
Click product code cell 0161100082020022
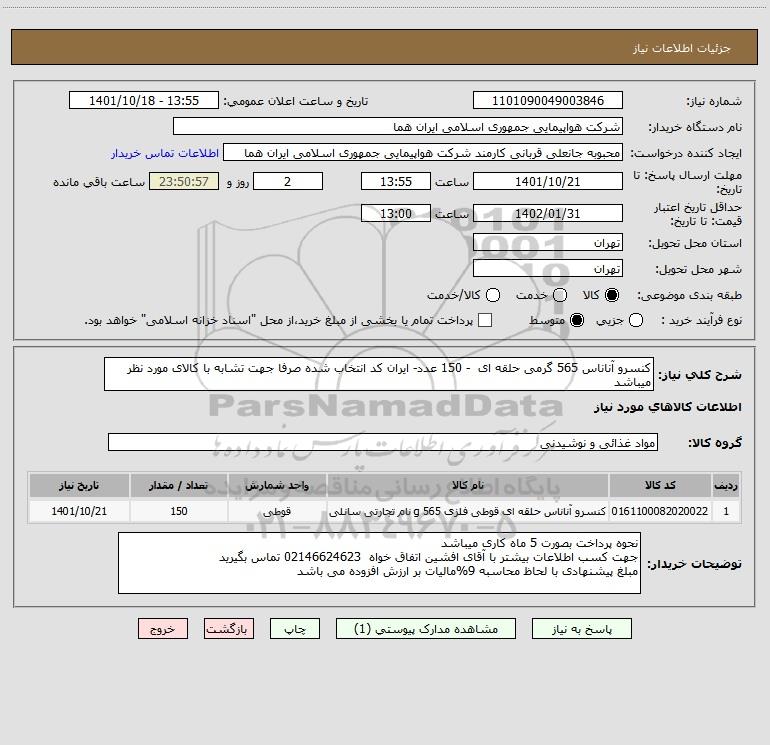[x=660, y=511]
